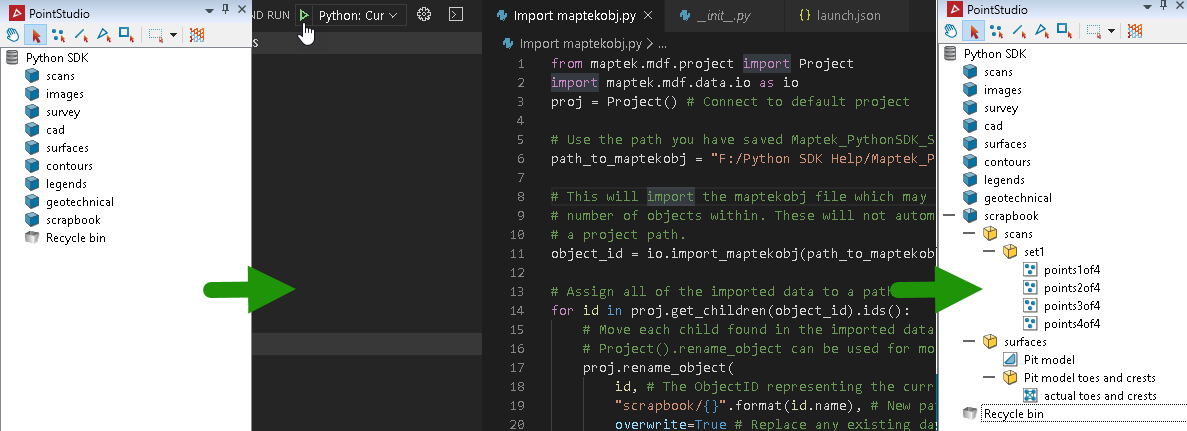1187x431 pixels.
Task: Choose the square cell selection tool in right PointStudio panel
Action: click(1064, 30)
